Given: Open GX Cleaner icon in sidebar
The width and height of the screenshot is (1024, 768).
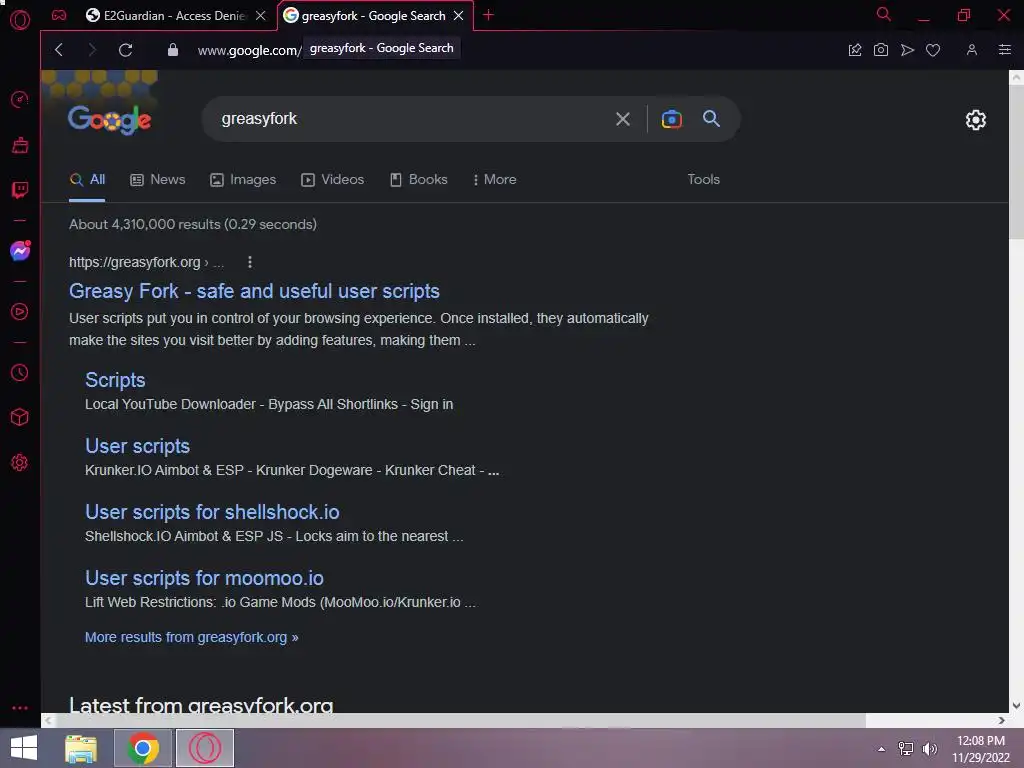Looking at the screenshot, I should pyautogui.click(x=20, y=145).
